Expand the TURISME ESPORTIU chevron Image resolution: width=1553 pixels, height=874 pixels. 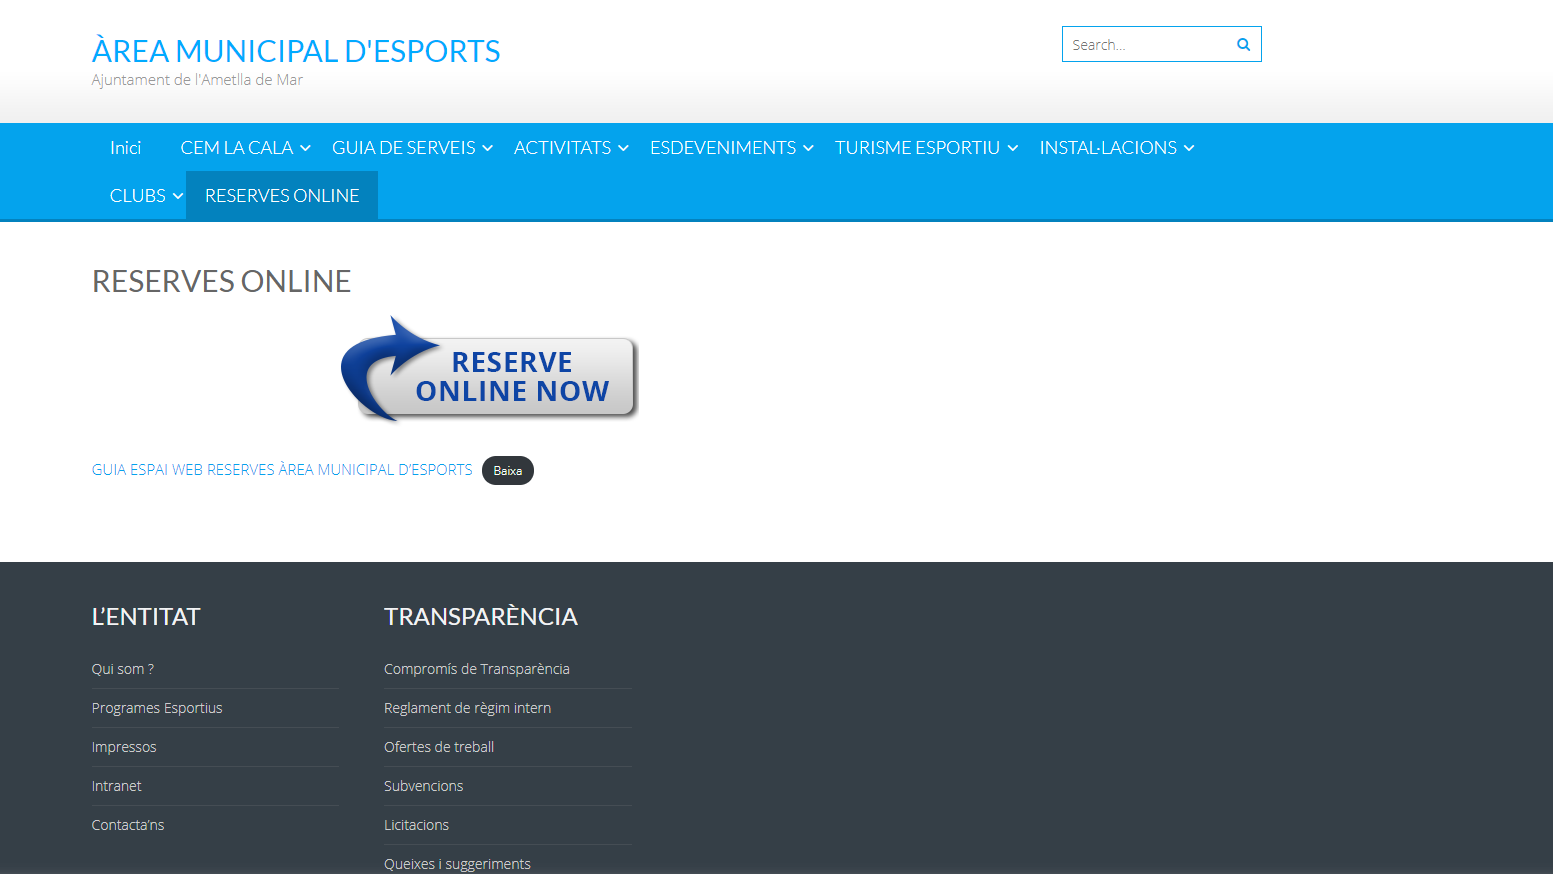1012,148
